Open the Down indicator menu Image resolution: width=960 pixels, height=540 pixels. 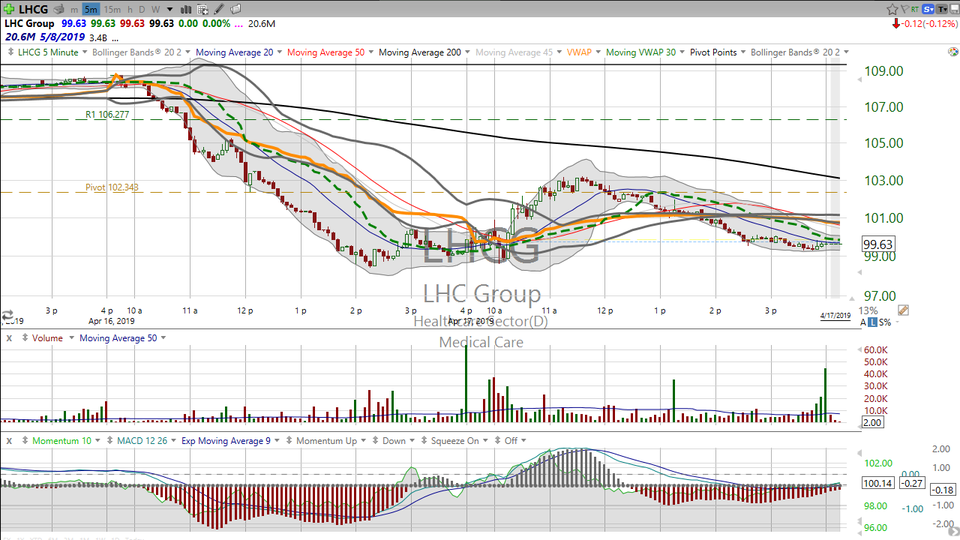[399, 441]
